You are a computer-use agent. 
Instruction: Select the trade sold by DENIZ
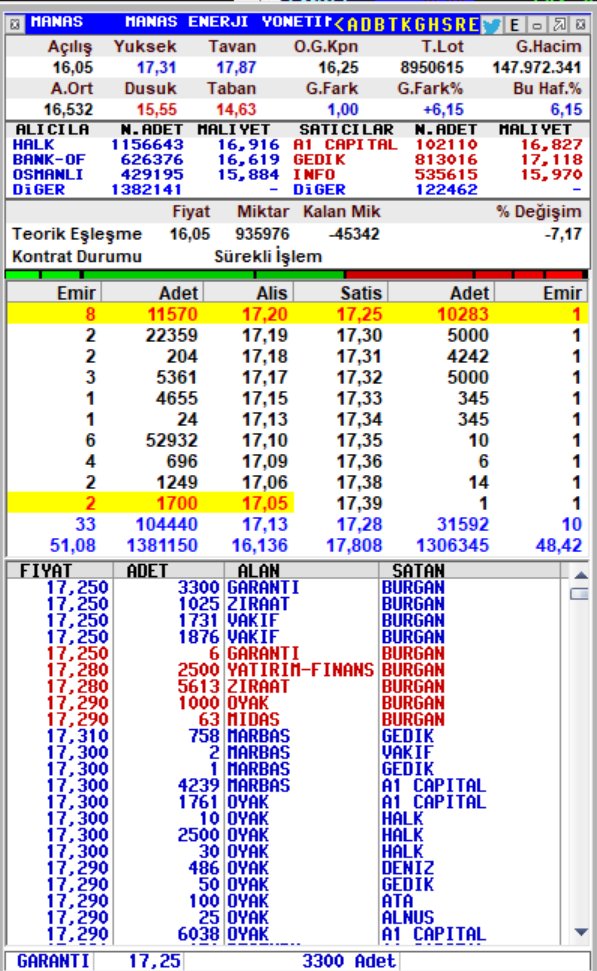(285, 868)
